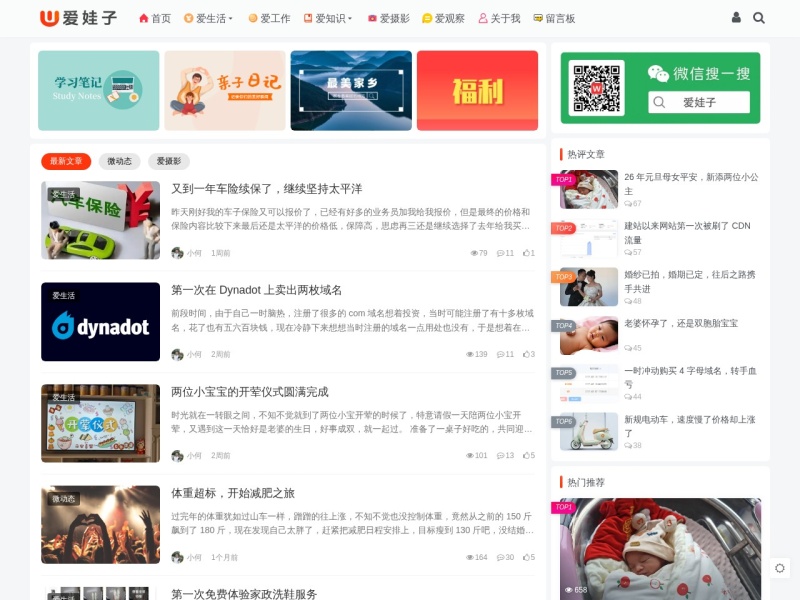This screenshot has height=600, width=800.
Task: Click comment icon on 开荤仪式 article
Action: point(501,456)
